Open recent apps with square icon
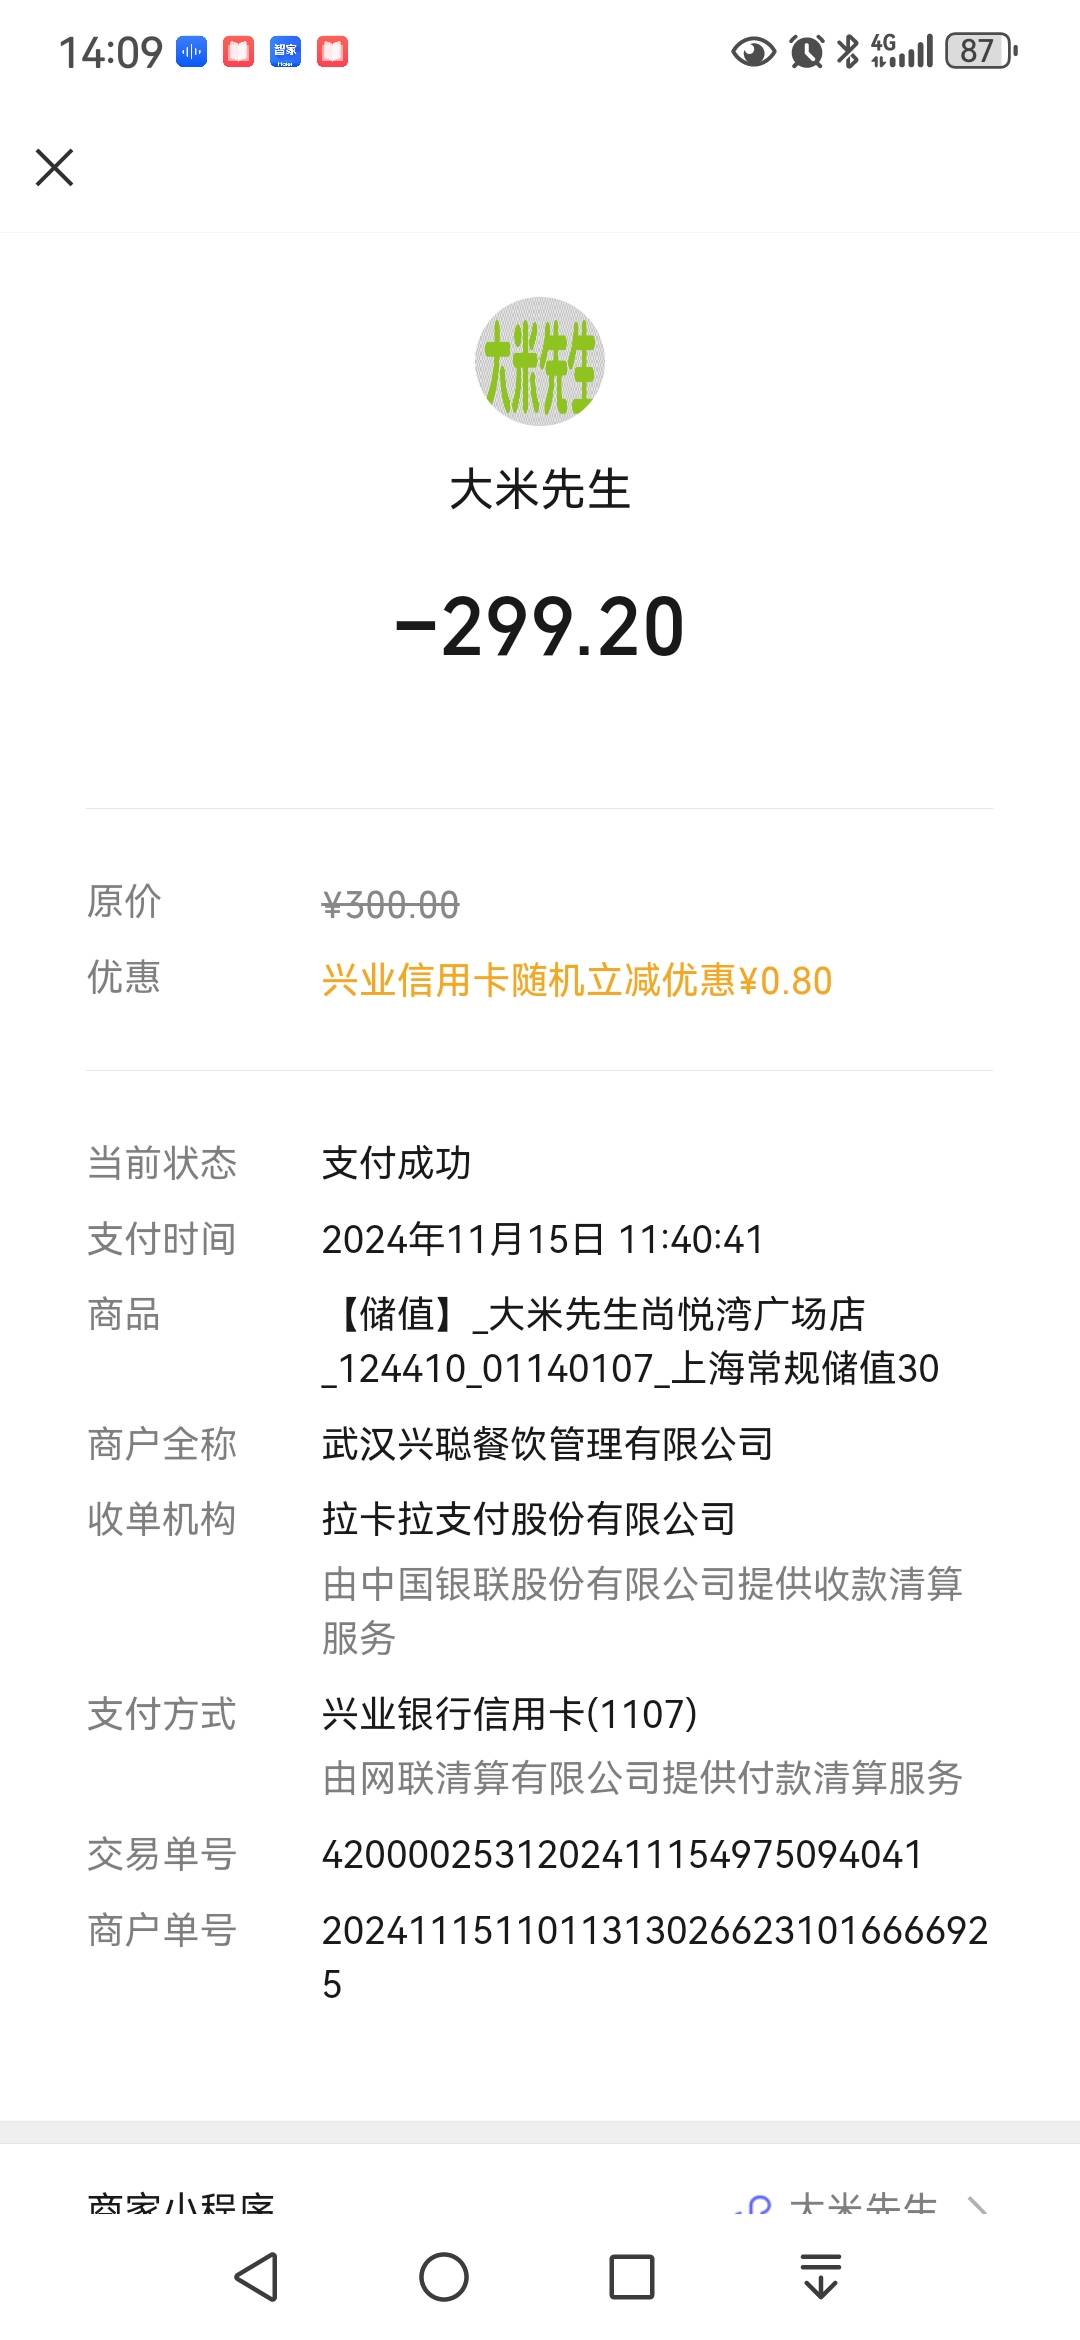 click(632, 2277)
